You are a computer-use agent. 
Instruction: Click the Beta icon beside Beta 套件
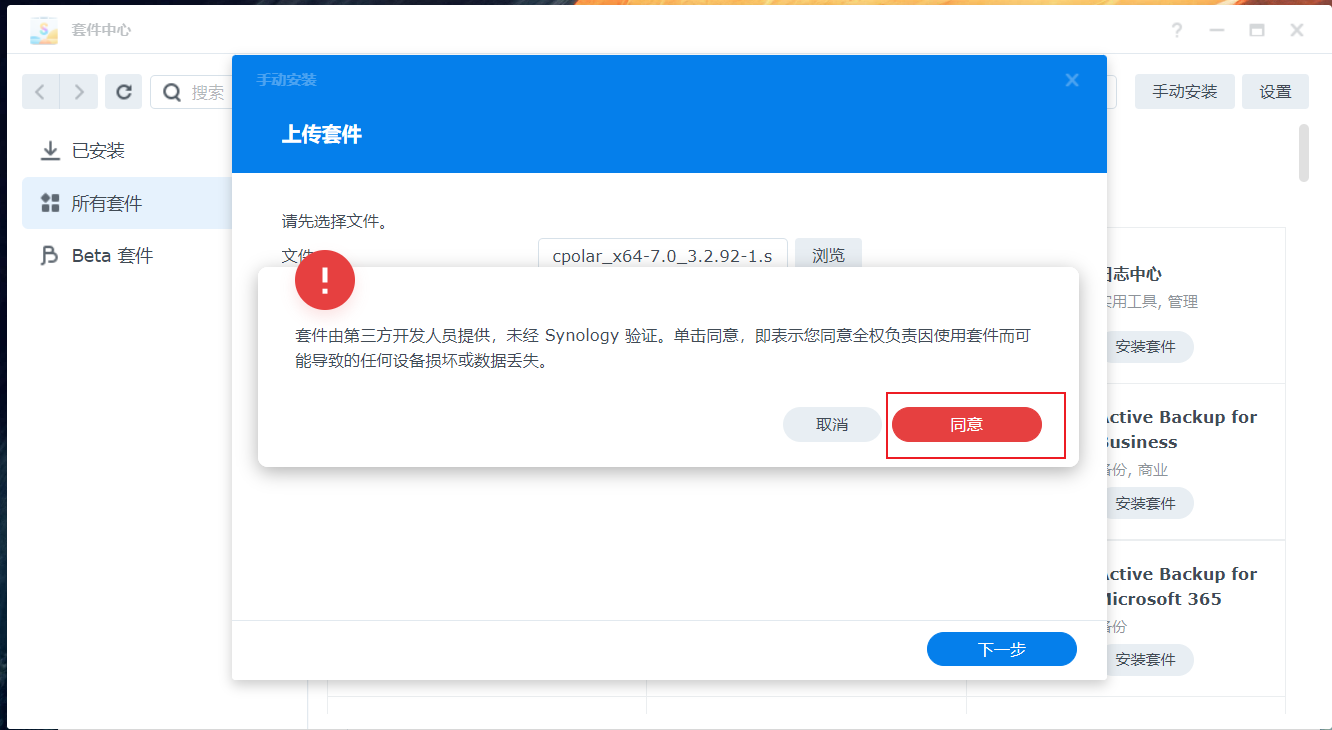click(x=49, y=255)
